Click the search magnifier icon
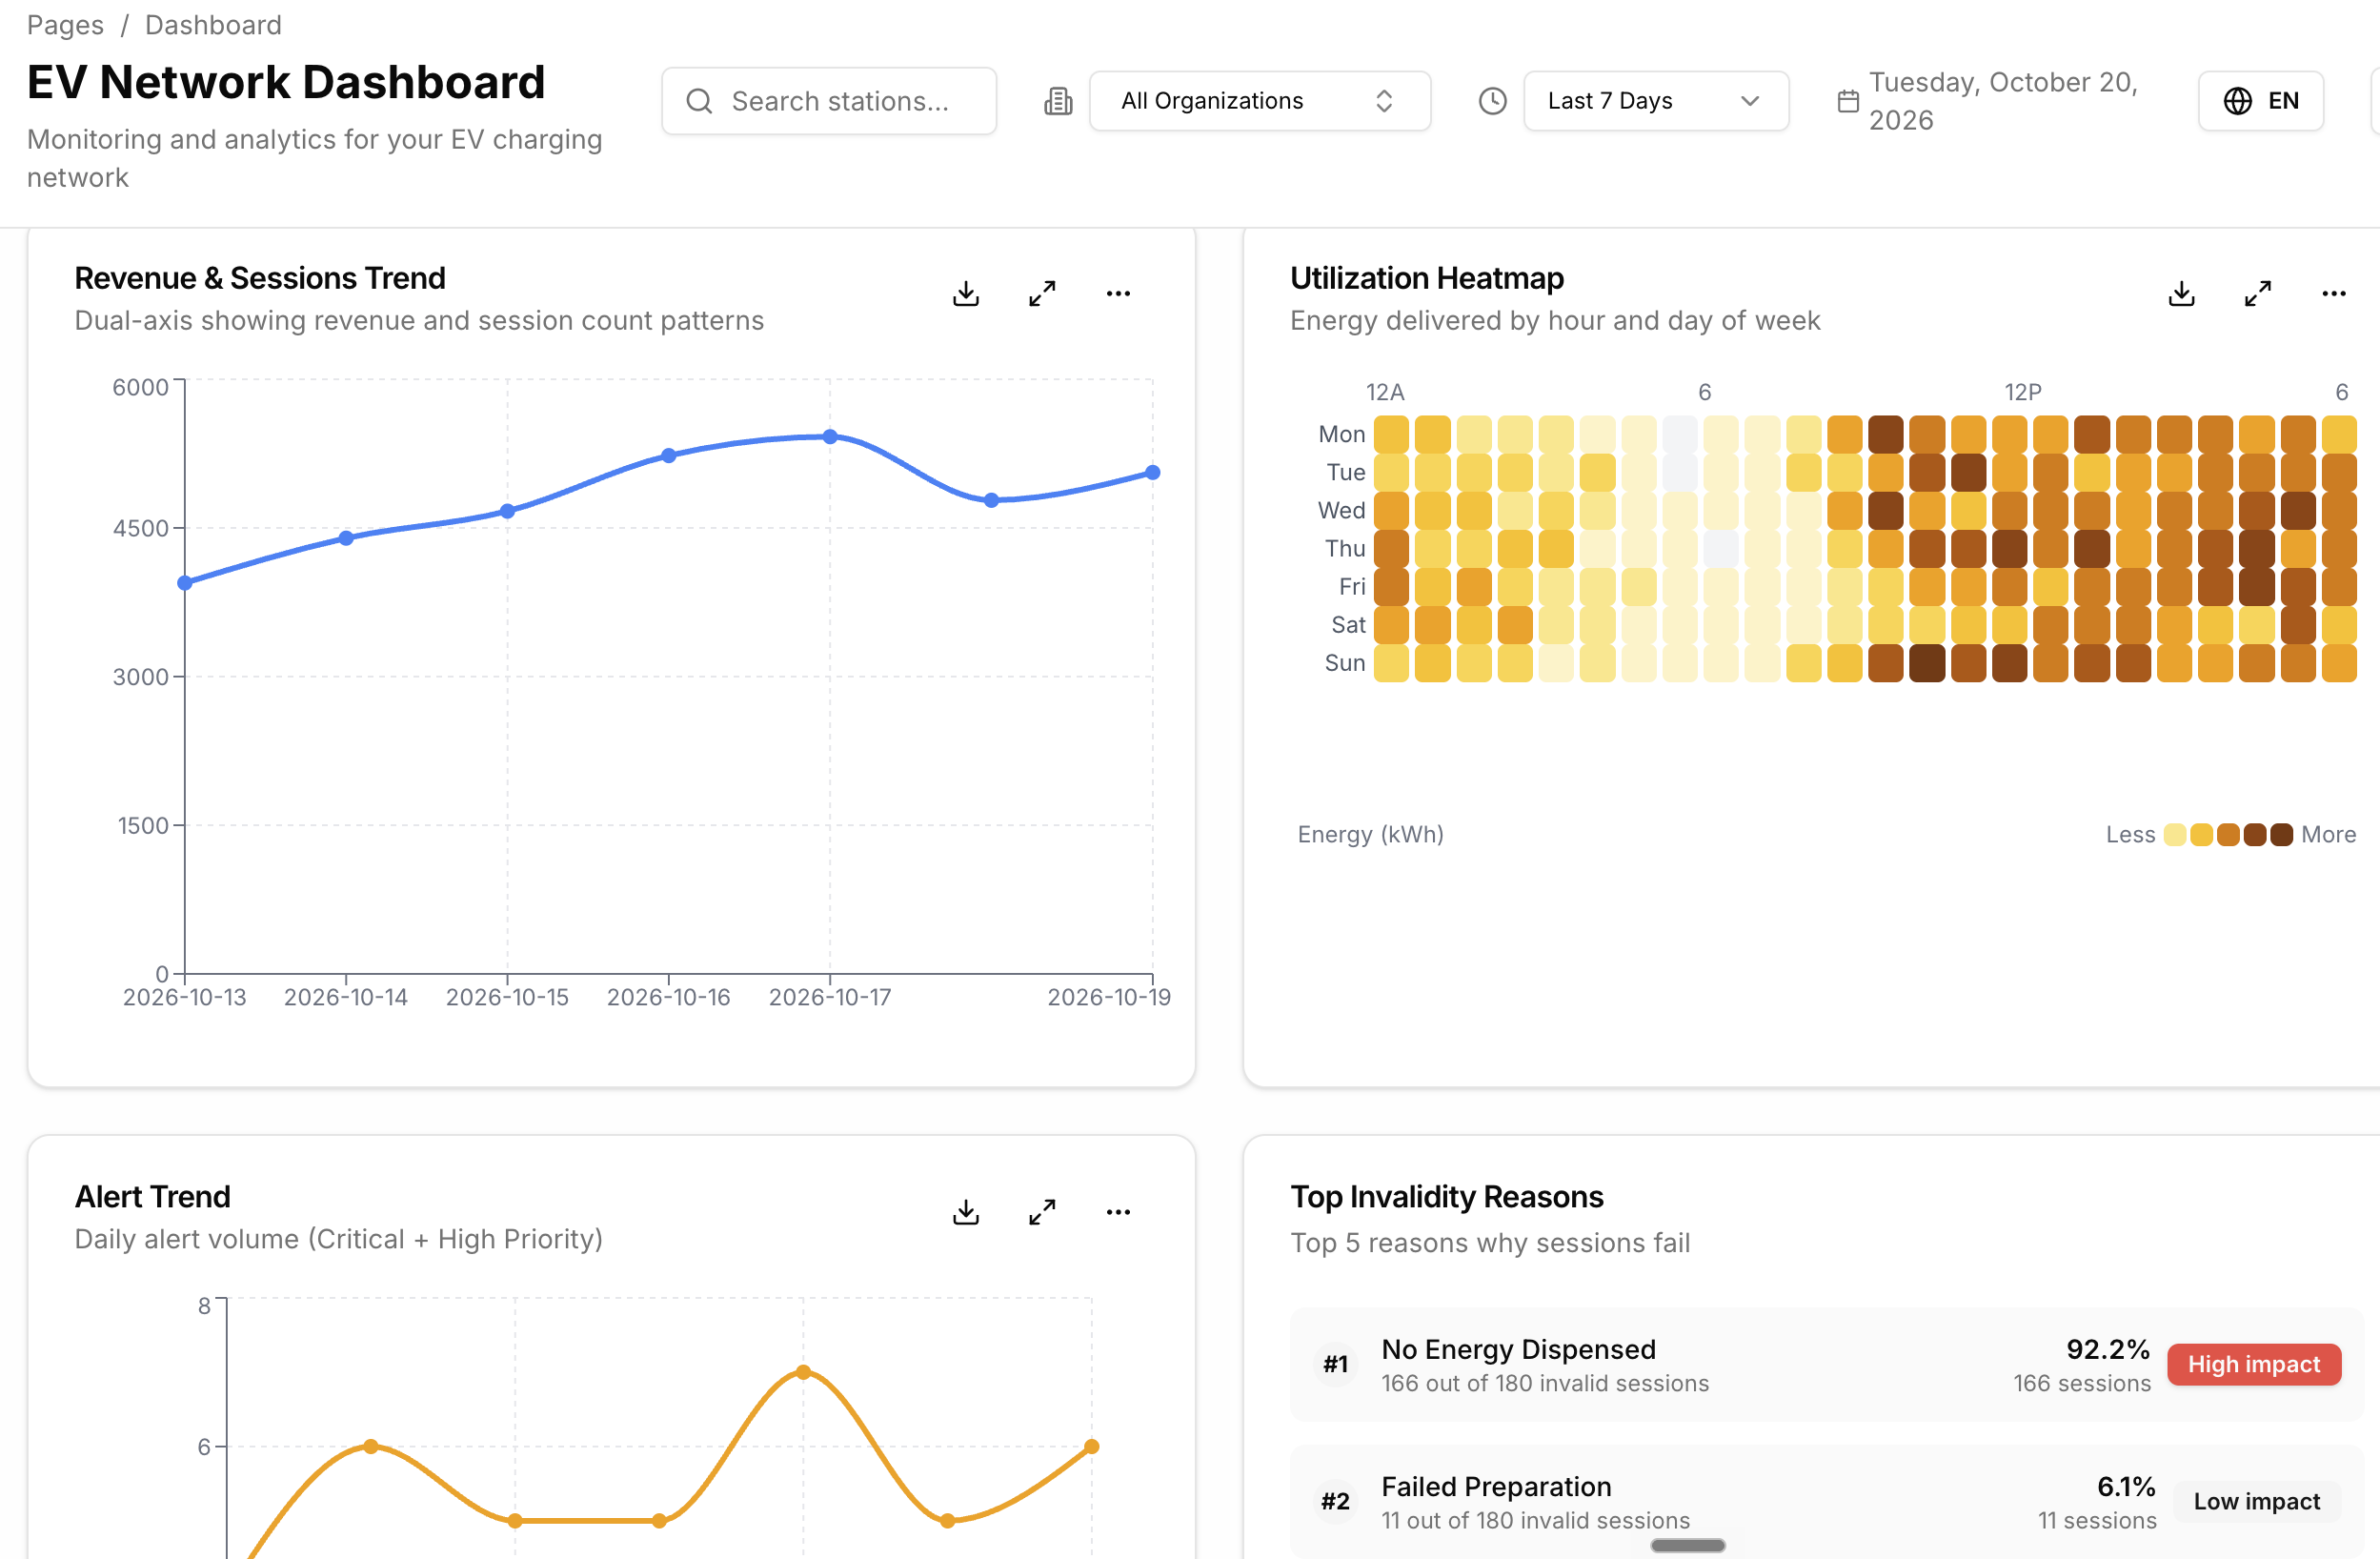2380x1559 pixels. [699, 101]
